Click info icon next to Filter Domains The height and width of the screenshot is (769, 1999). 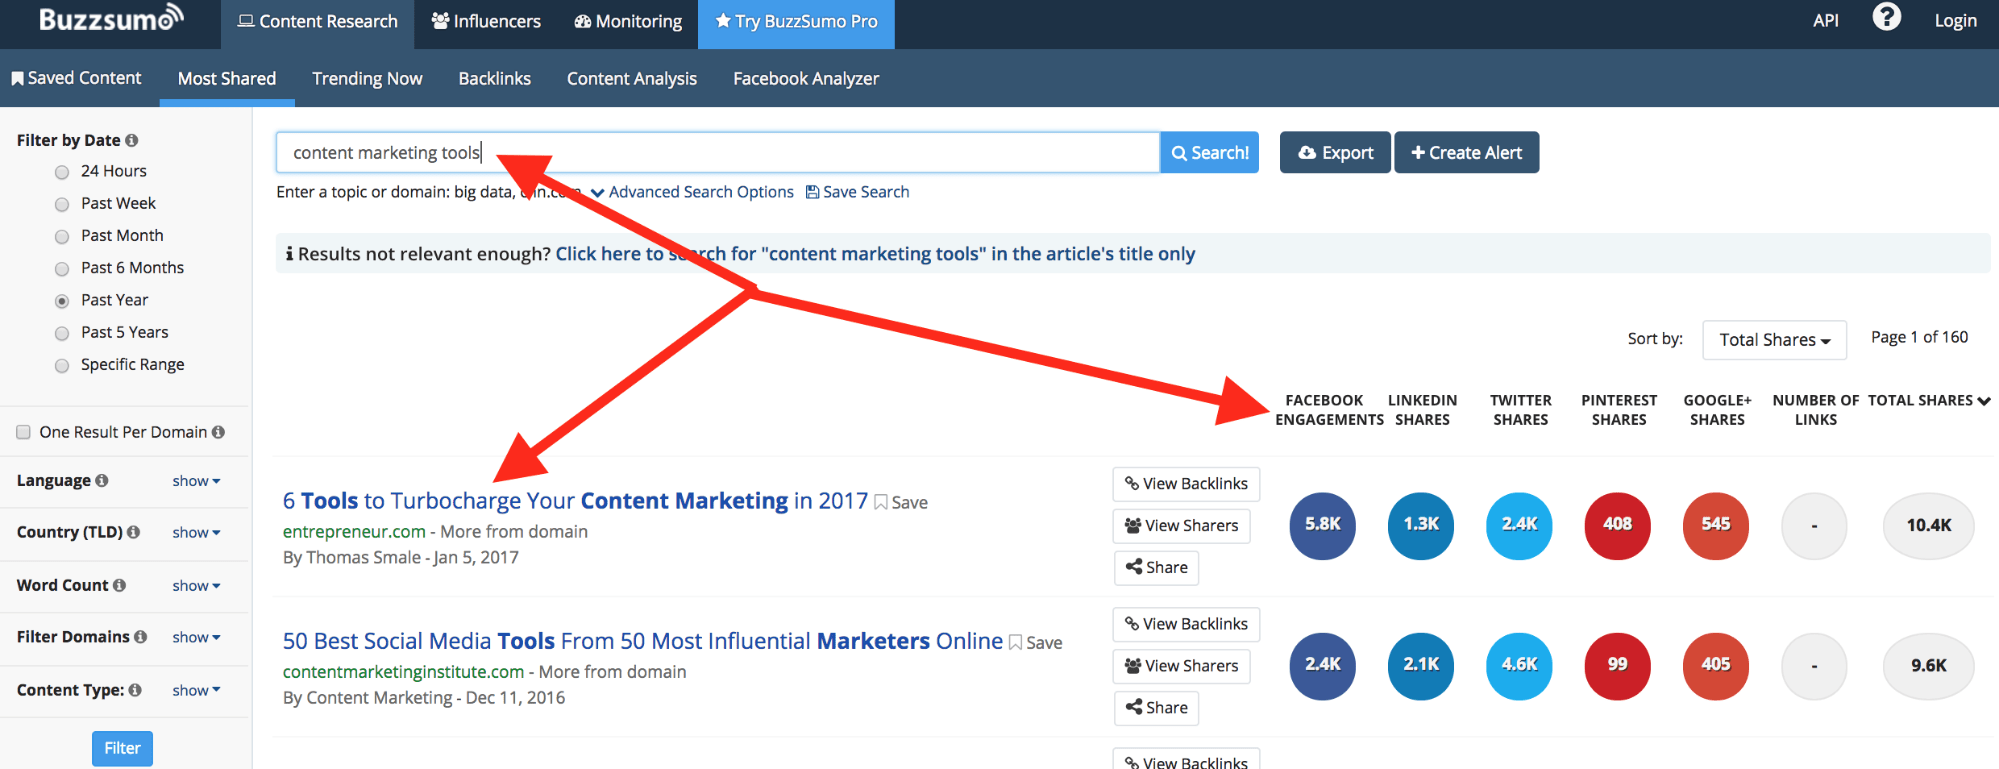(x=140, y=637)
